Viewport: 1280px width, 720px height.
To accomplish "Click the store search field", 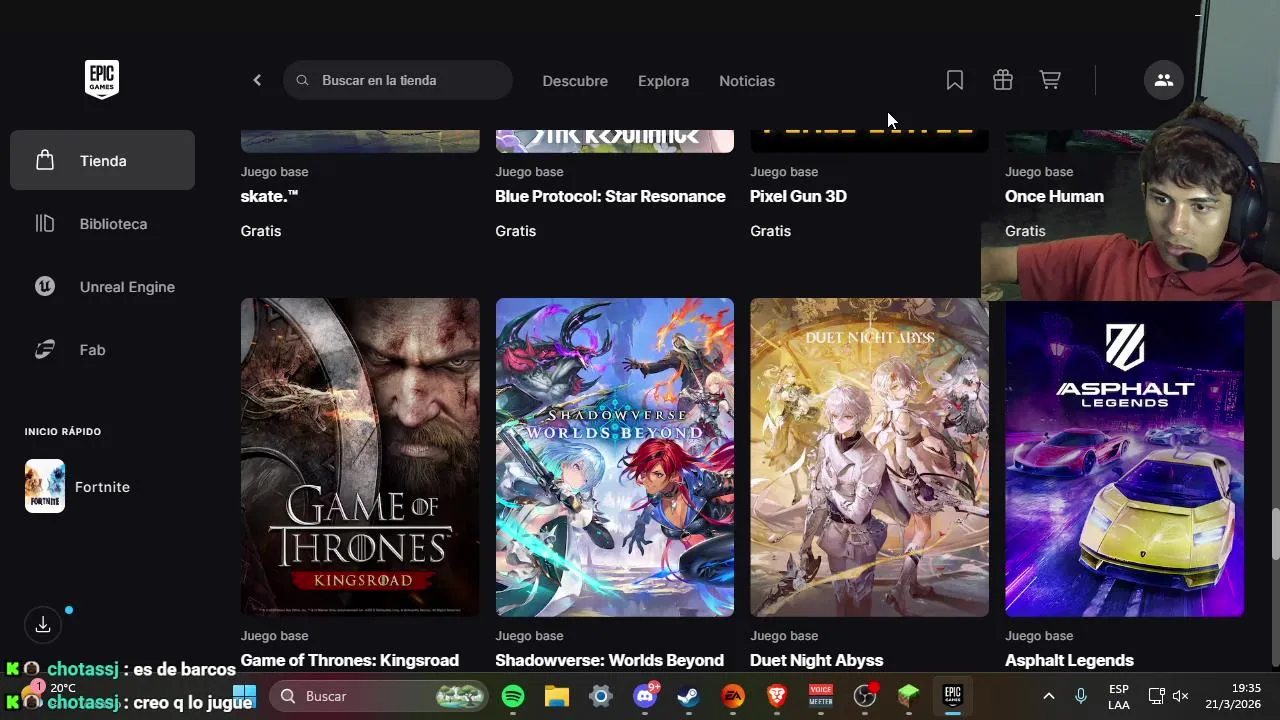I will pos(398,80).
